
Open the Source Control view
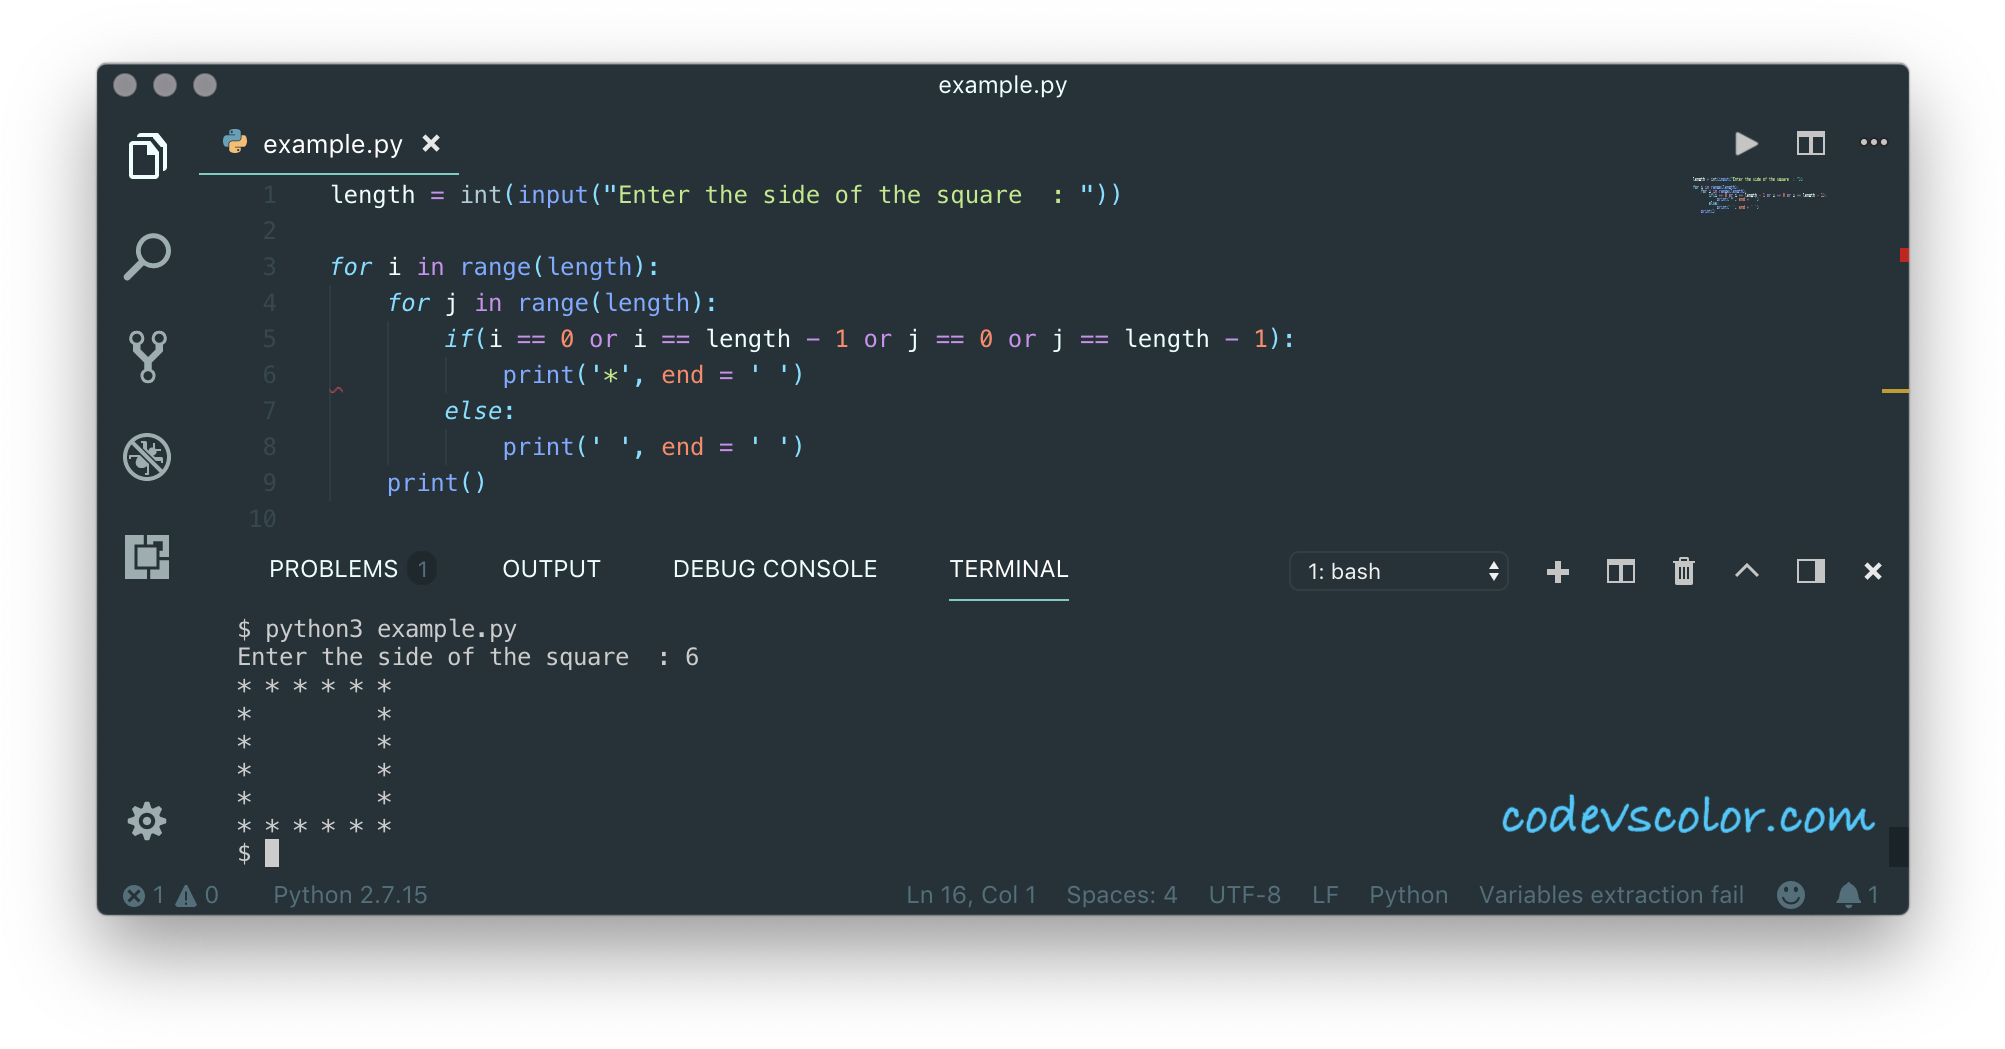(x=147, y=357)
